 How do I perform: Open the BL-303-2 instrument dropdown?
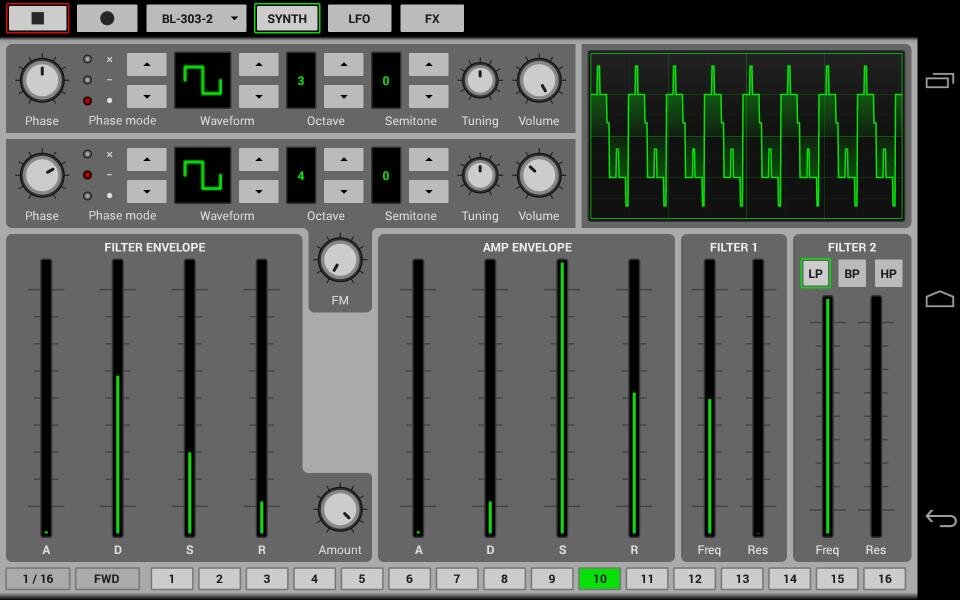(x=196, y=18)
